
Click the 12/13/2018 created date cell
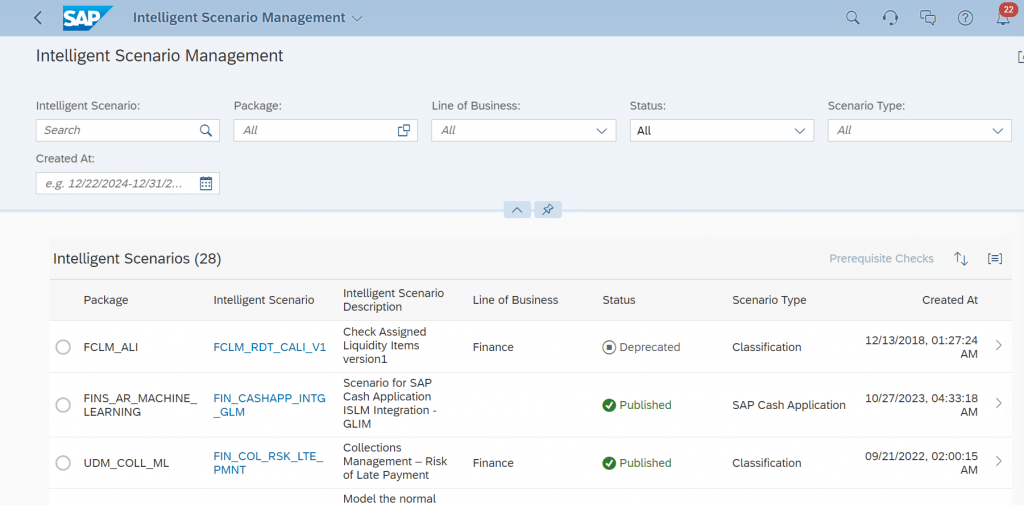pyautogui.click(x=921, y=347)
